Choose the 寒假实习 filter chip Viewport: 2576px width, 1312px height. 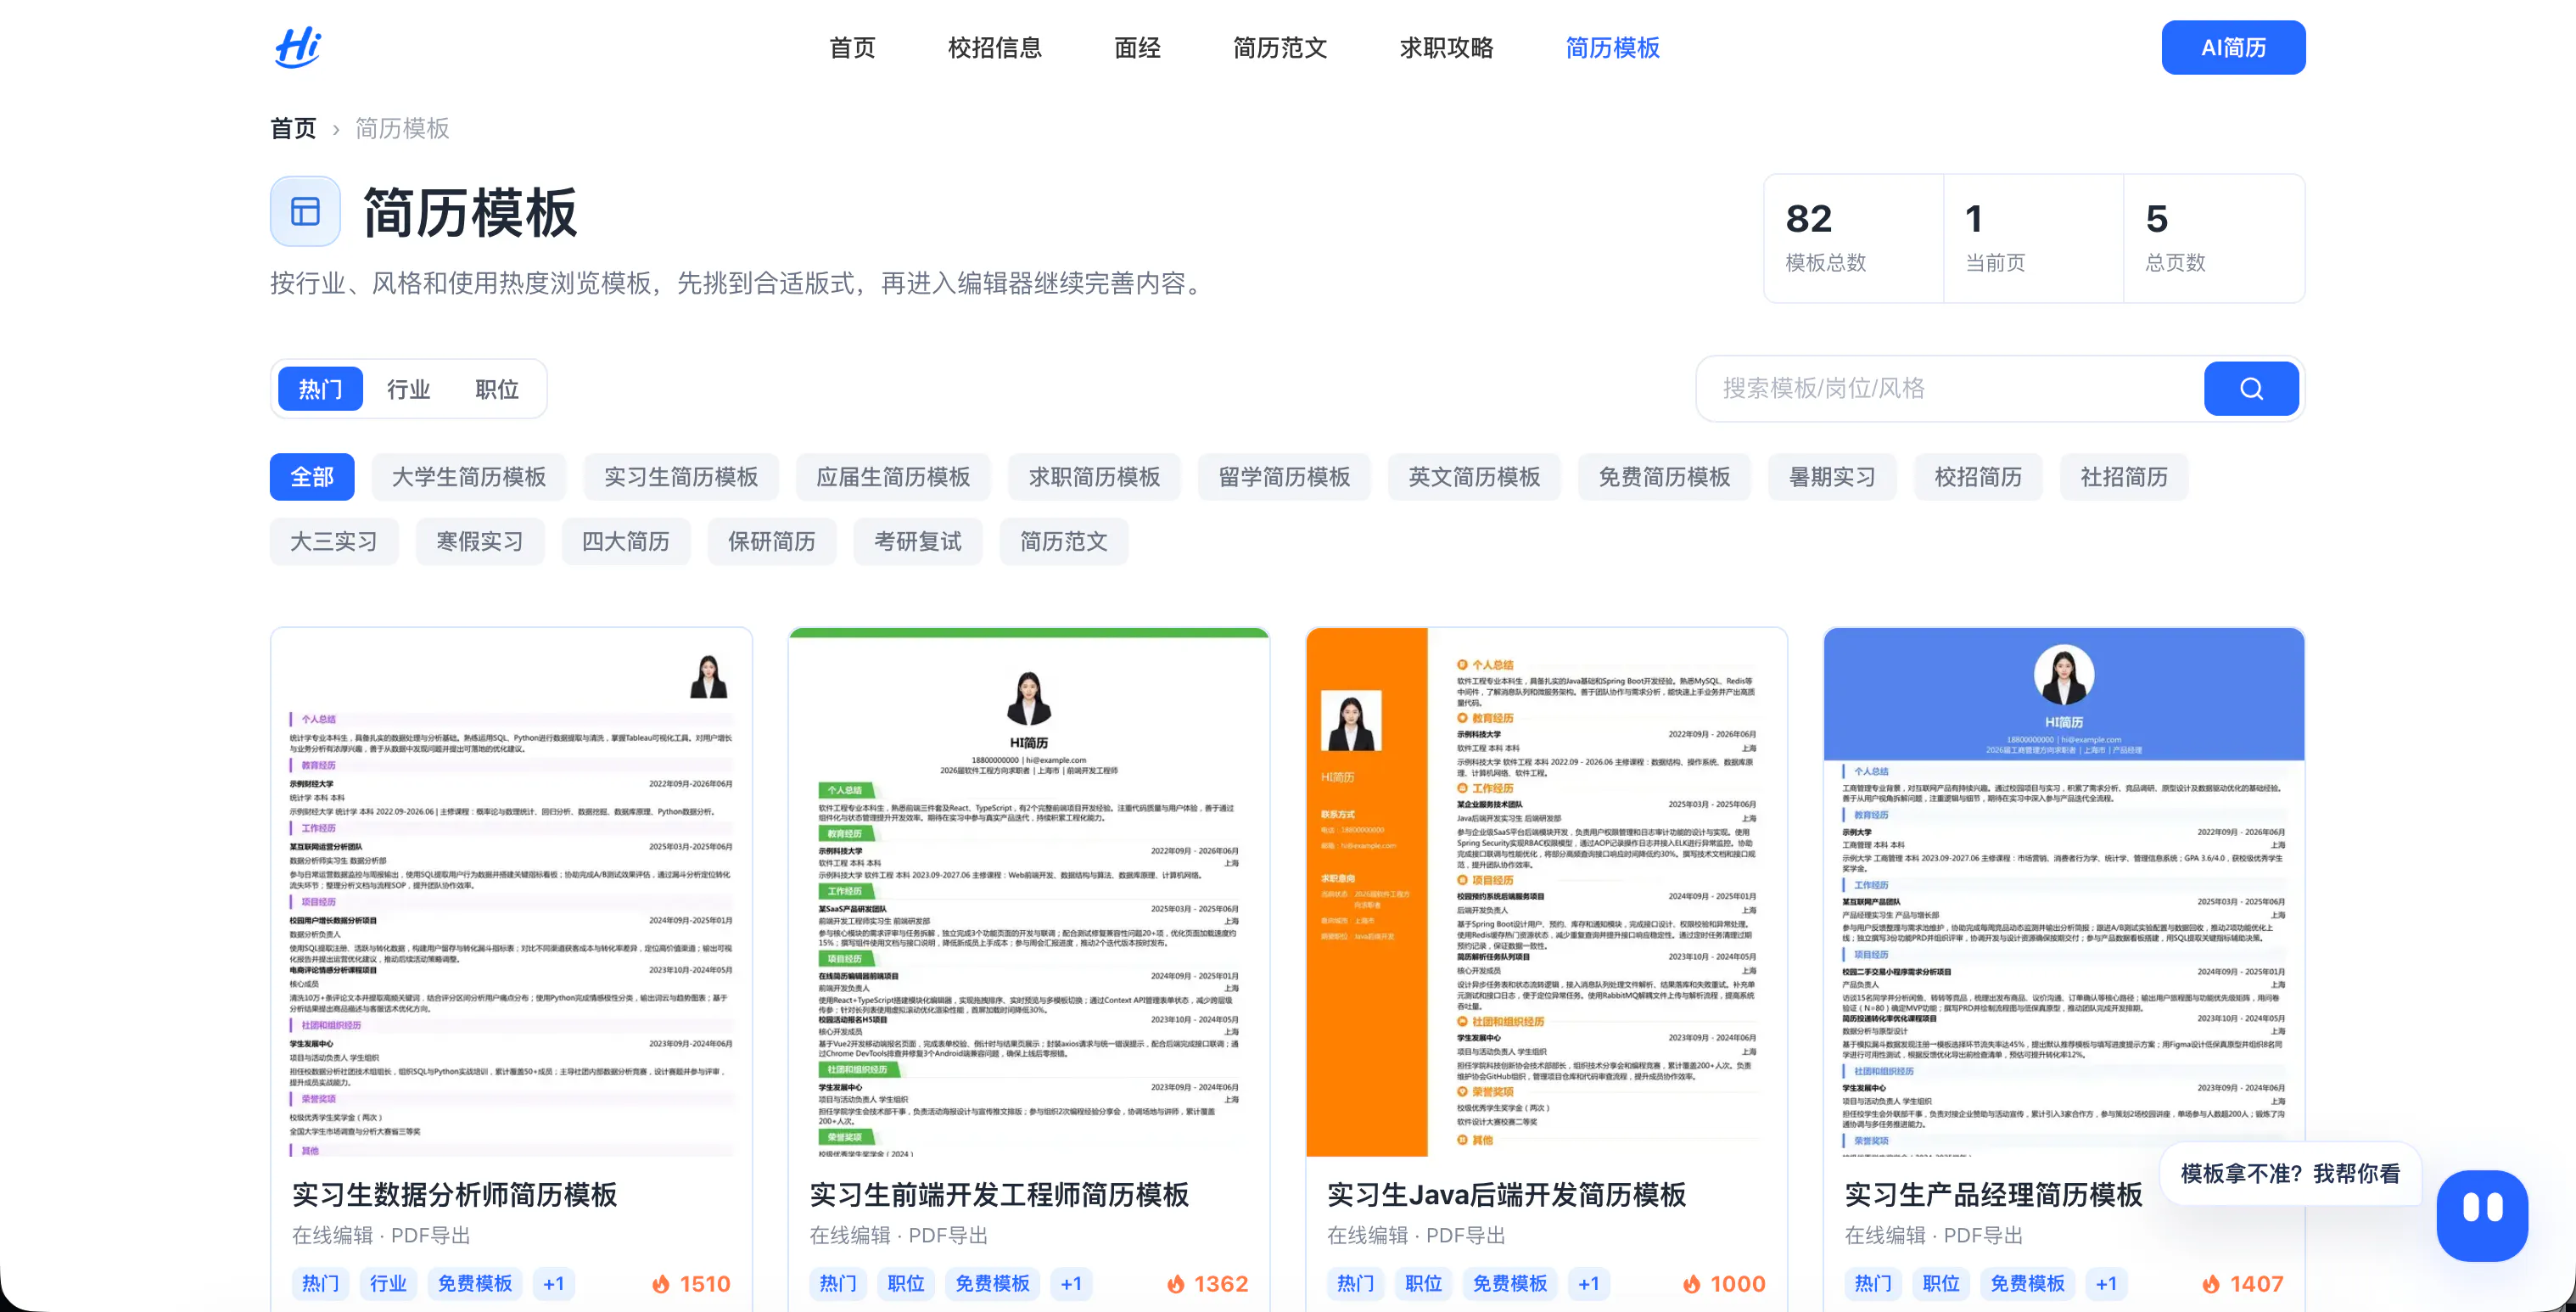[x=480, y=541]
